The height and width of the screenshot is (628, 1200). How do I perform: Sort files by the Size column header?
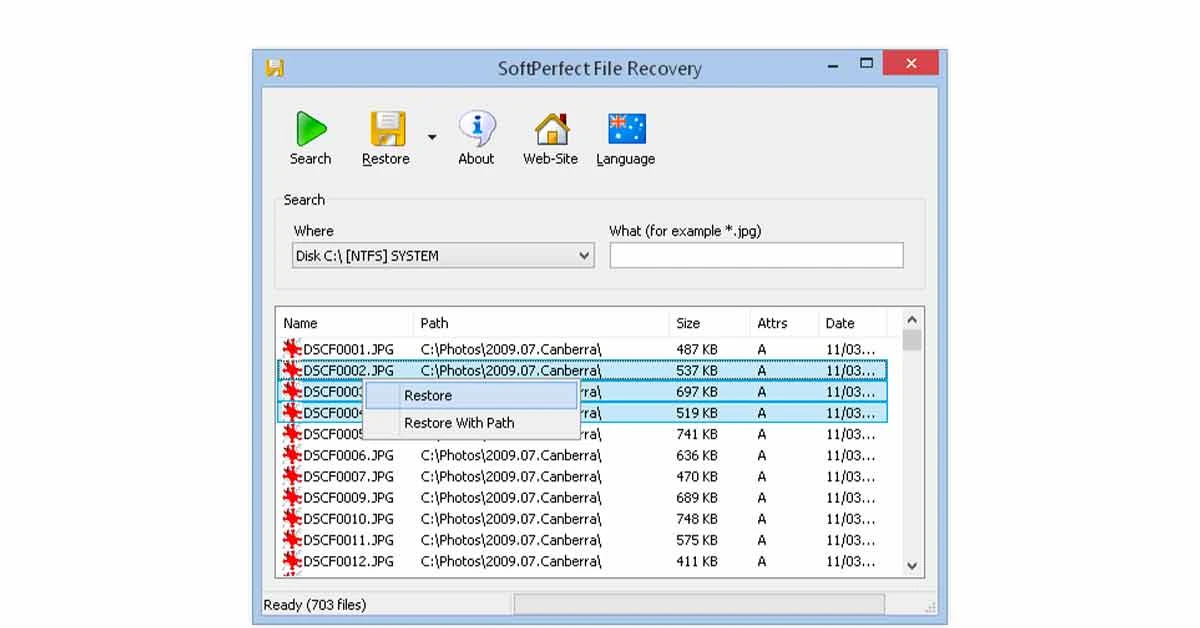coord(689,322)
